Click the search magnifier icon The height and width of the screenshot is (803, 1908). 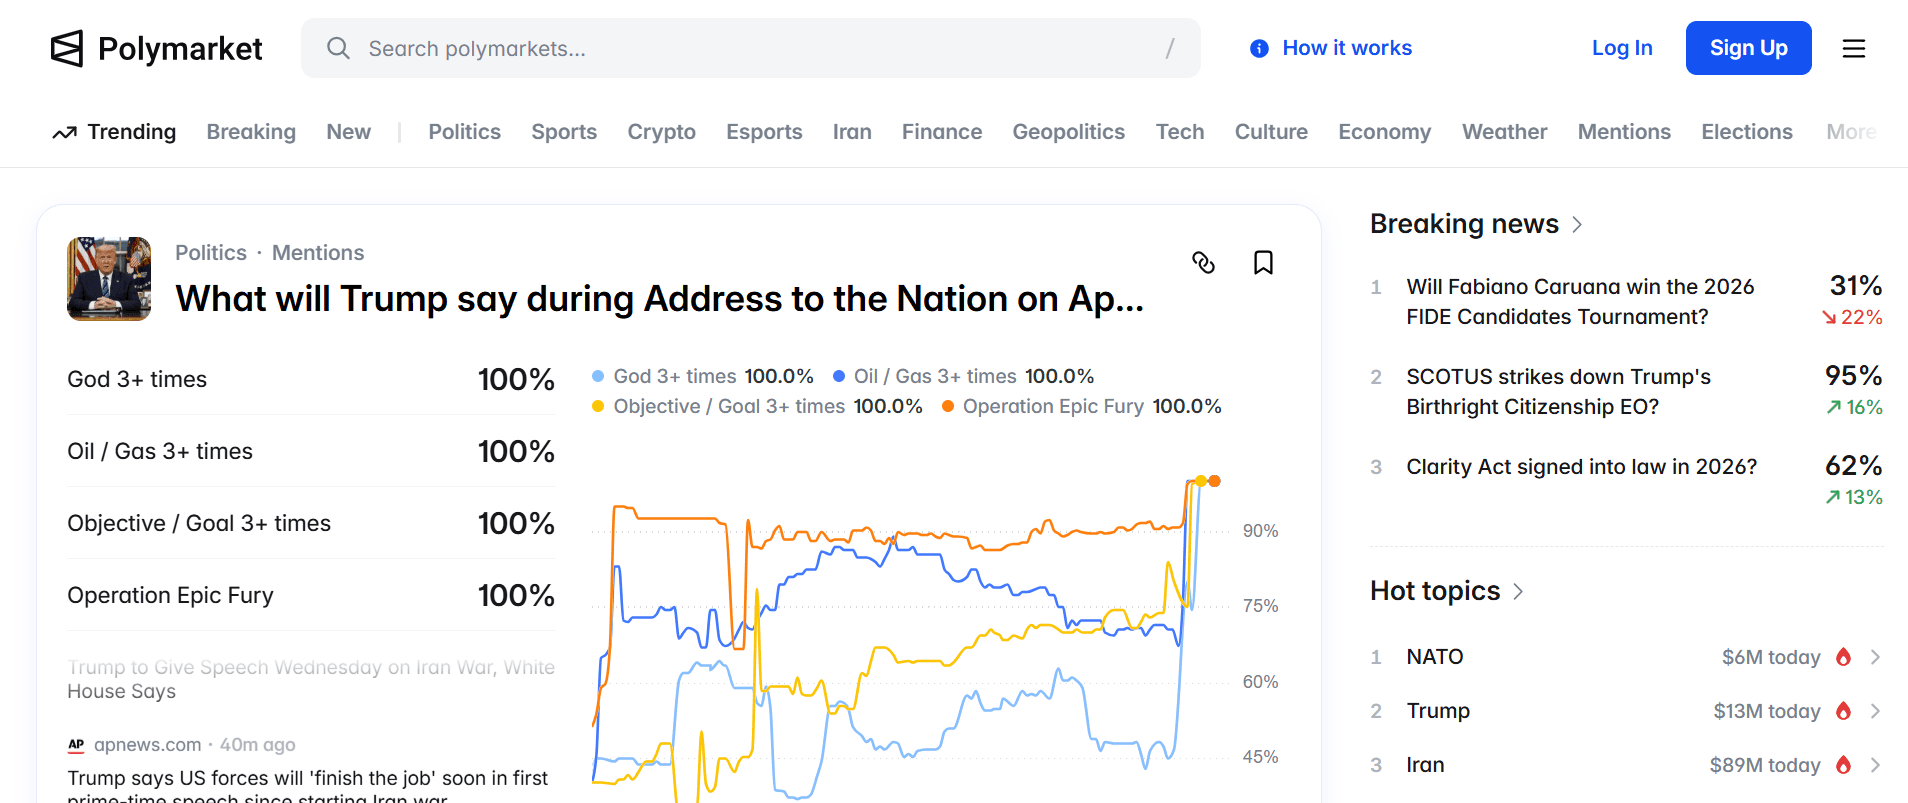(339, 48)
